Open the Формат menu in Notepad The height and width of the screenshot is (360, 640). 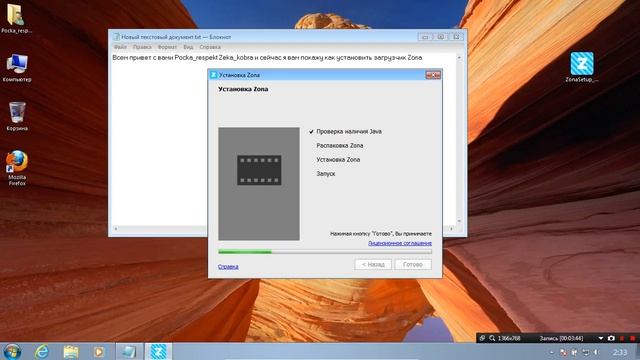click(x=167, y=47)
